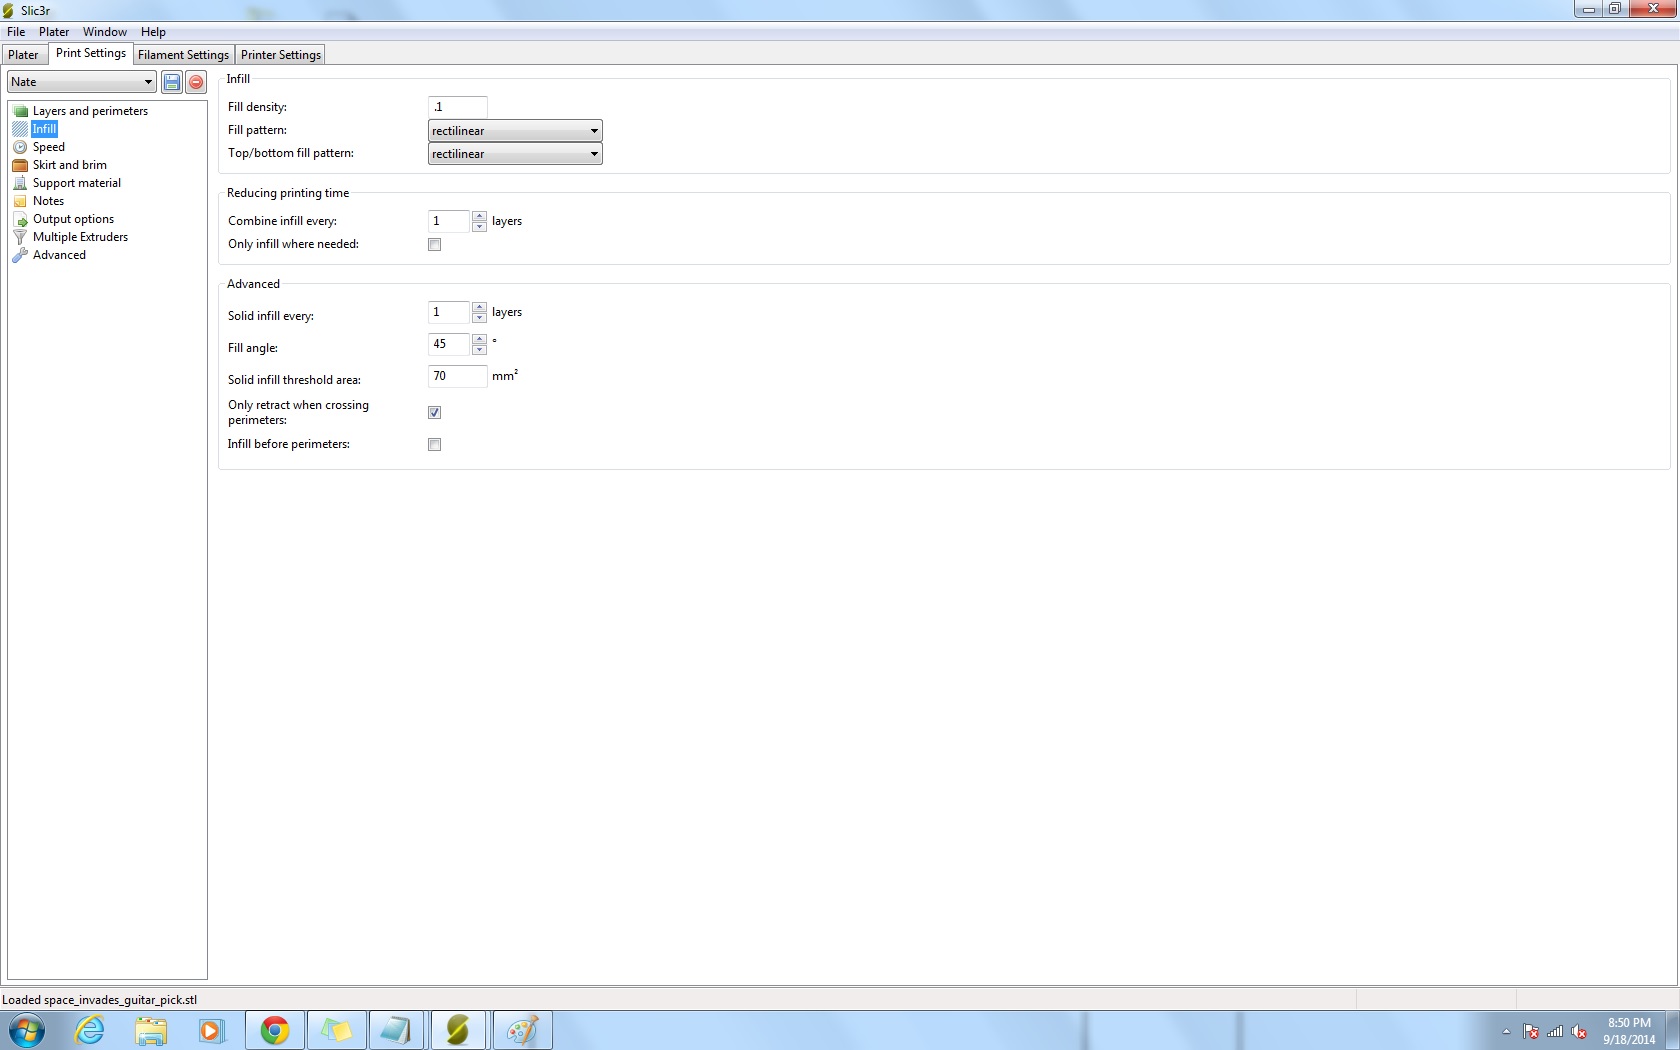Click the Layers and perimeters icon
This screenshot has width=1680, height=1050.
click(20, 111)
